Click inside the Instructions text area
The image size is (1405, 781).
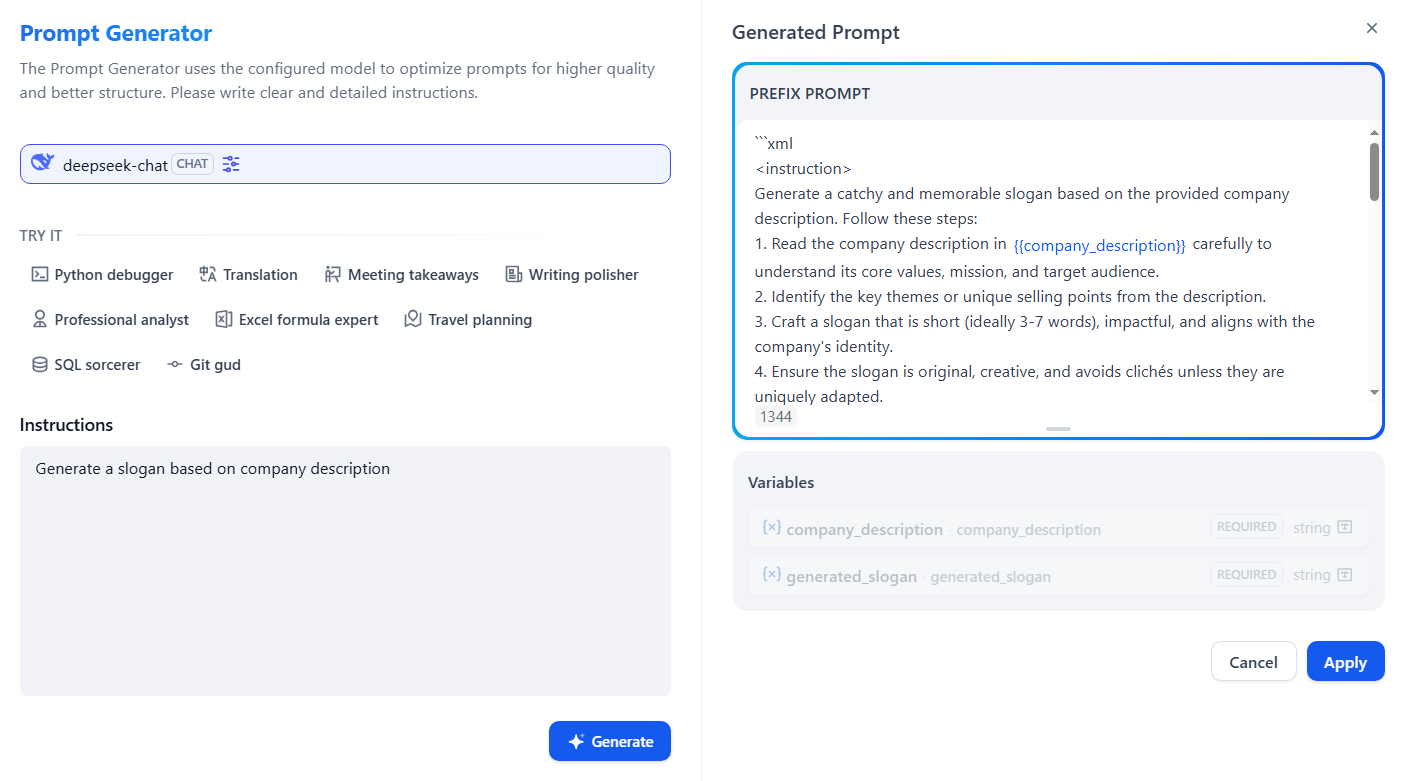(x=345, y=571)
